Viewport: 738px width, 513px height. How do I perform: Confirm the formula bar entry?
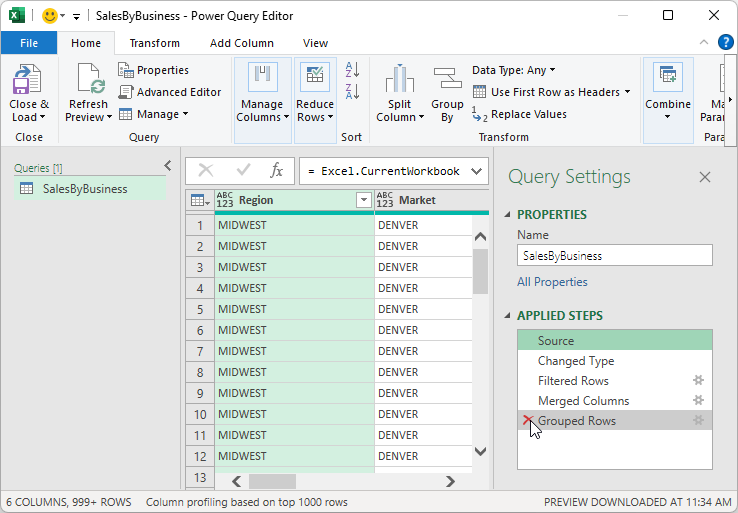pyautogui.click(x=243, y=170)
